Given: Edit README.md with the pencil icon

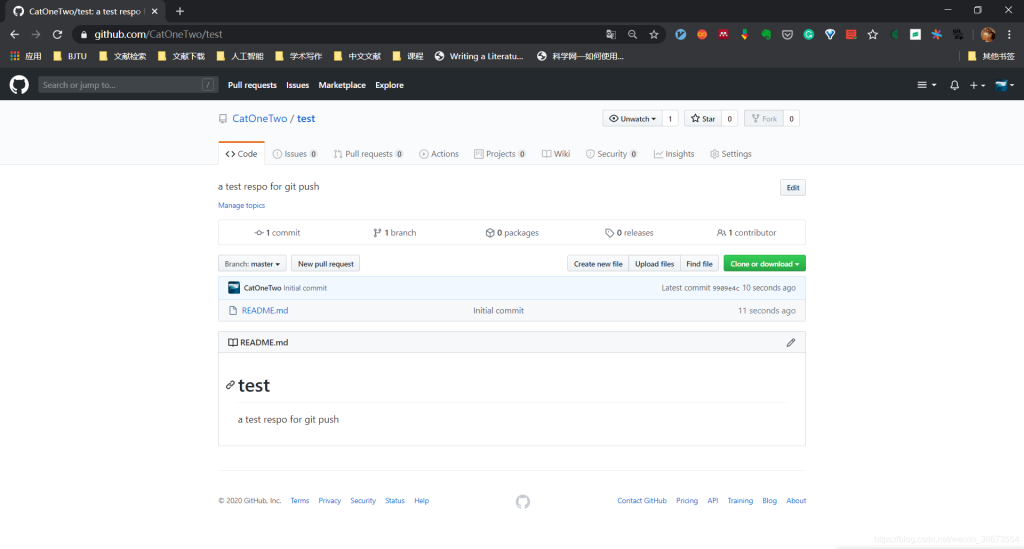Looking at the screenshot, I should [790, 342].
